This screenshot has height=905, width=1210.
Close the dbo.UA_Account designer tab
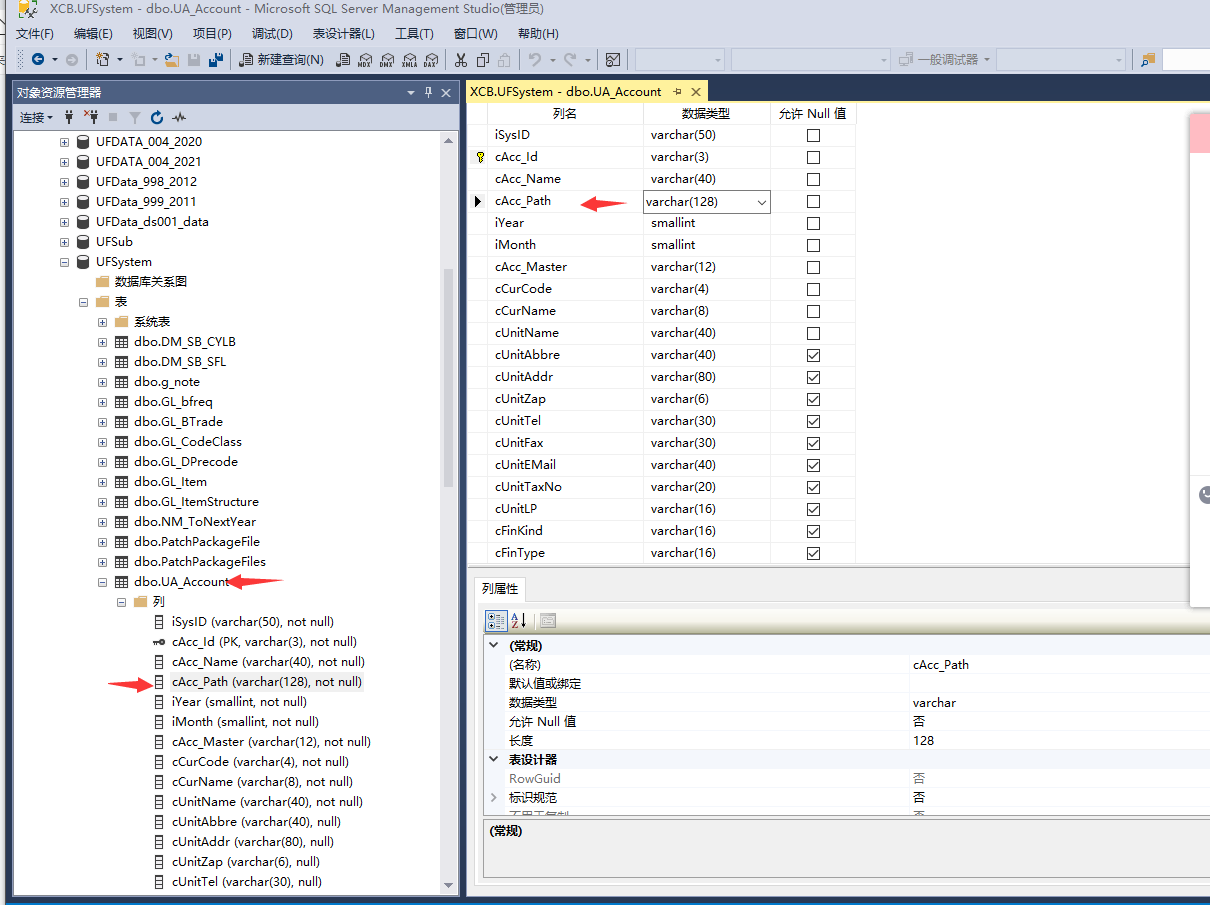[696, 92]
